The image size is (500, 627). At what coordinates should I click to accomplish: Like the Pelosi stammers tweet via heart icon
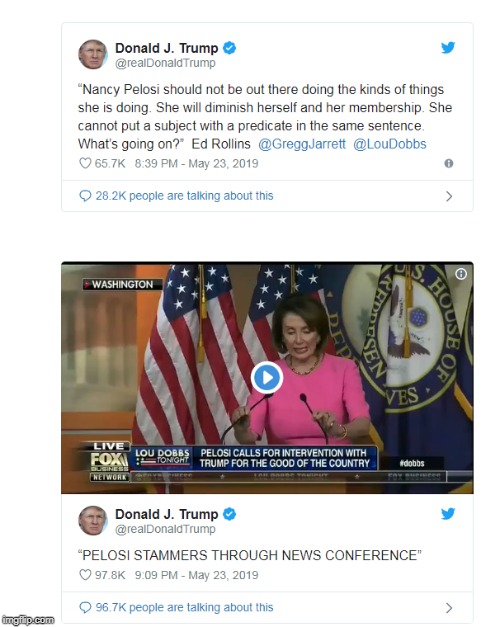(x=85, y=575)
